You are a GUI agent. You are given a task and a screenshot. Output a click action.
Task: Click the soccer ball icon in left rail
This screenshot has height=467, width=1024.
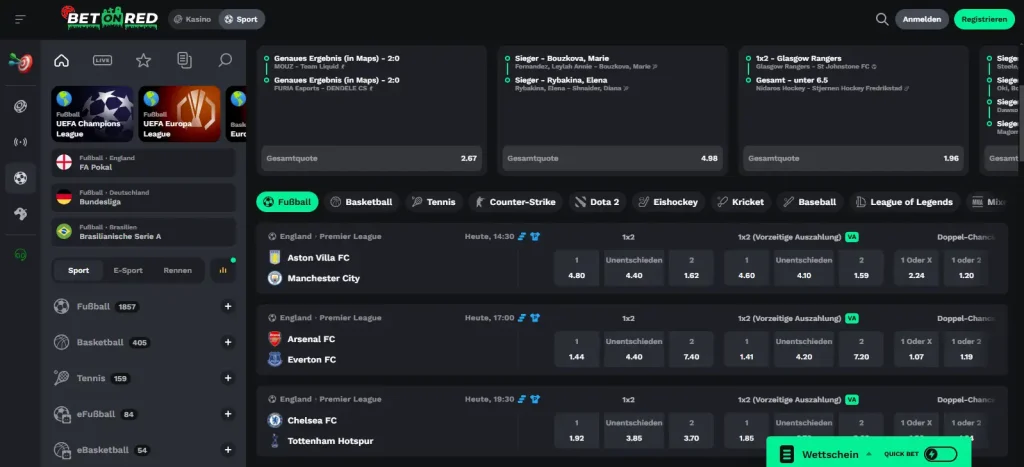[x=20, y=178]
